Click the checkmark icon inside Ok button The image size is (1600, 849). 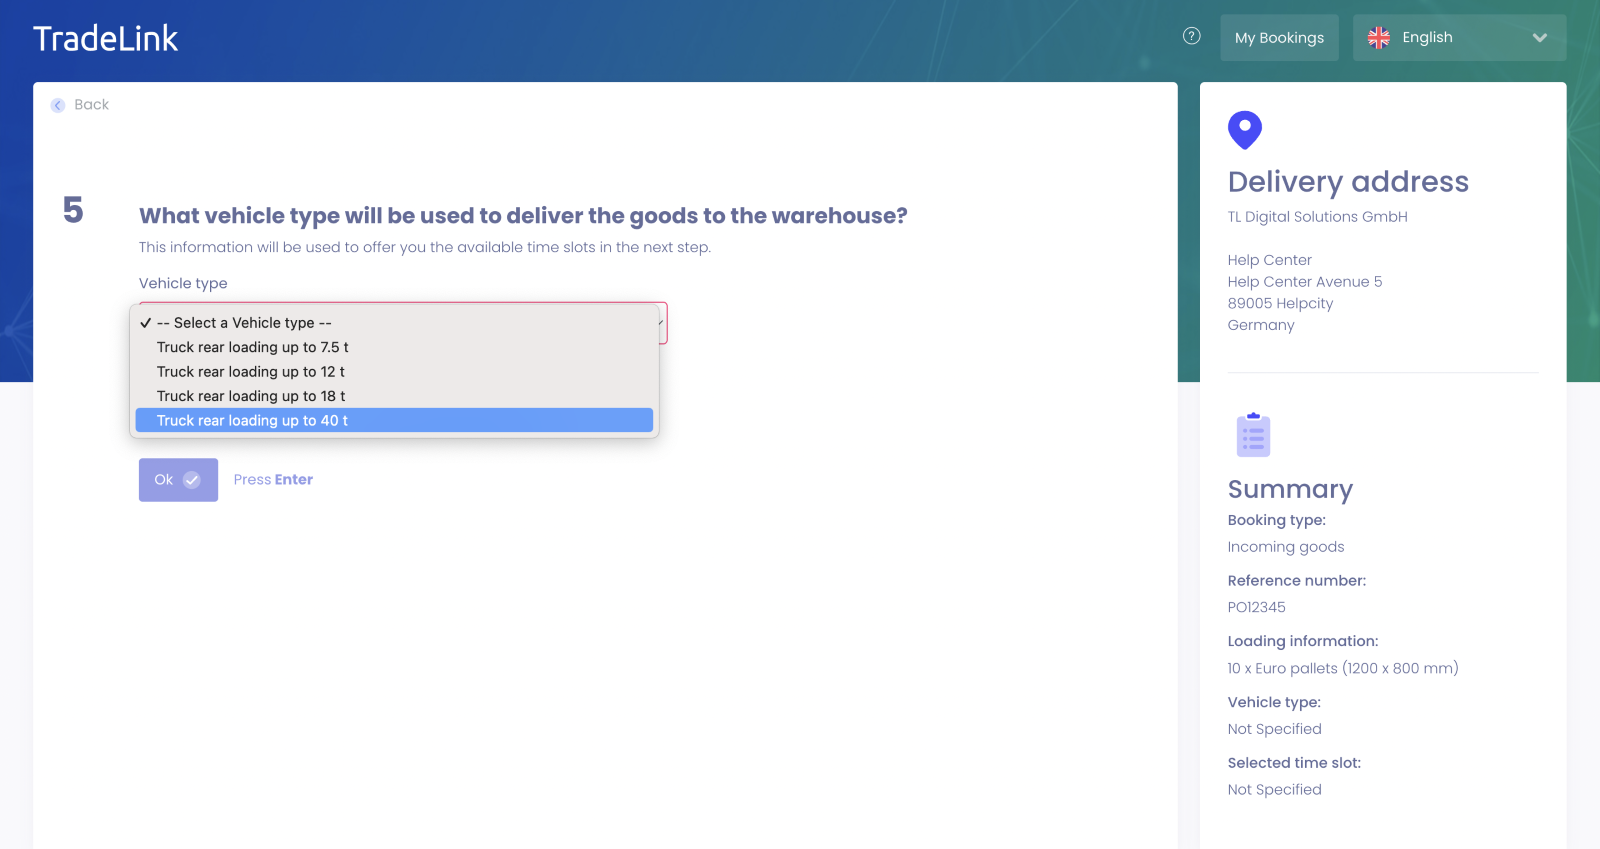pyautogui.click(x=192, y=480)
